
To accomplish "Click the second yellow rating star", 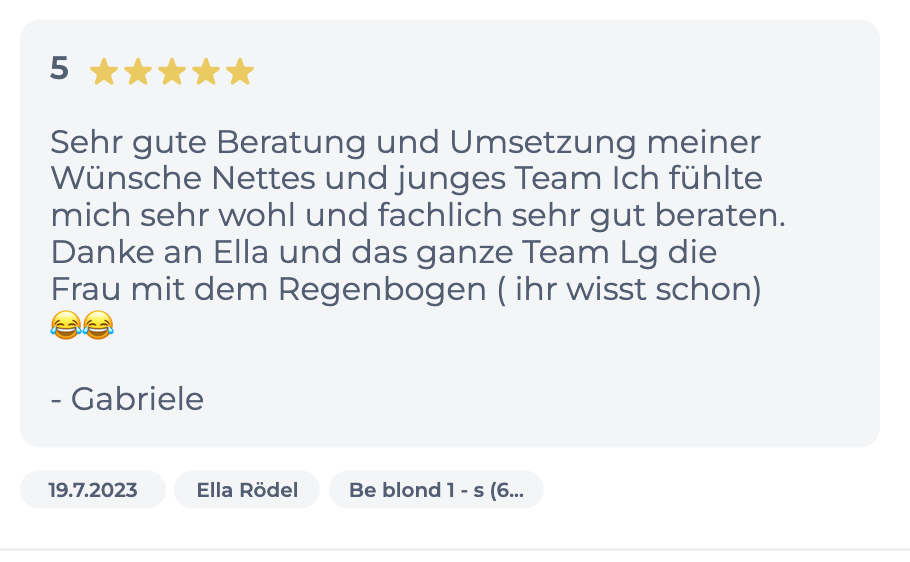I will tap(138, 72).
